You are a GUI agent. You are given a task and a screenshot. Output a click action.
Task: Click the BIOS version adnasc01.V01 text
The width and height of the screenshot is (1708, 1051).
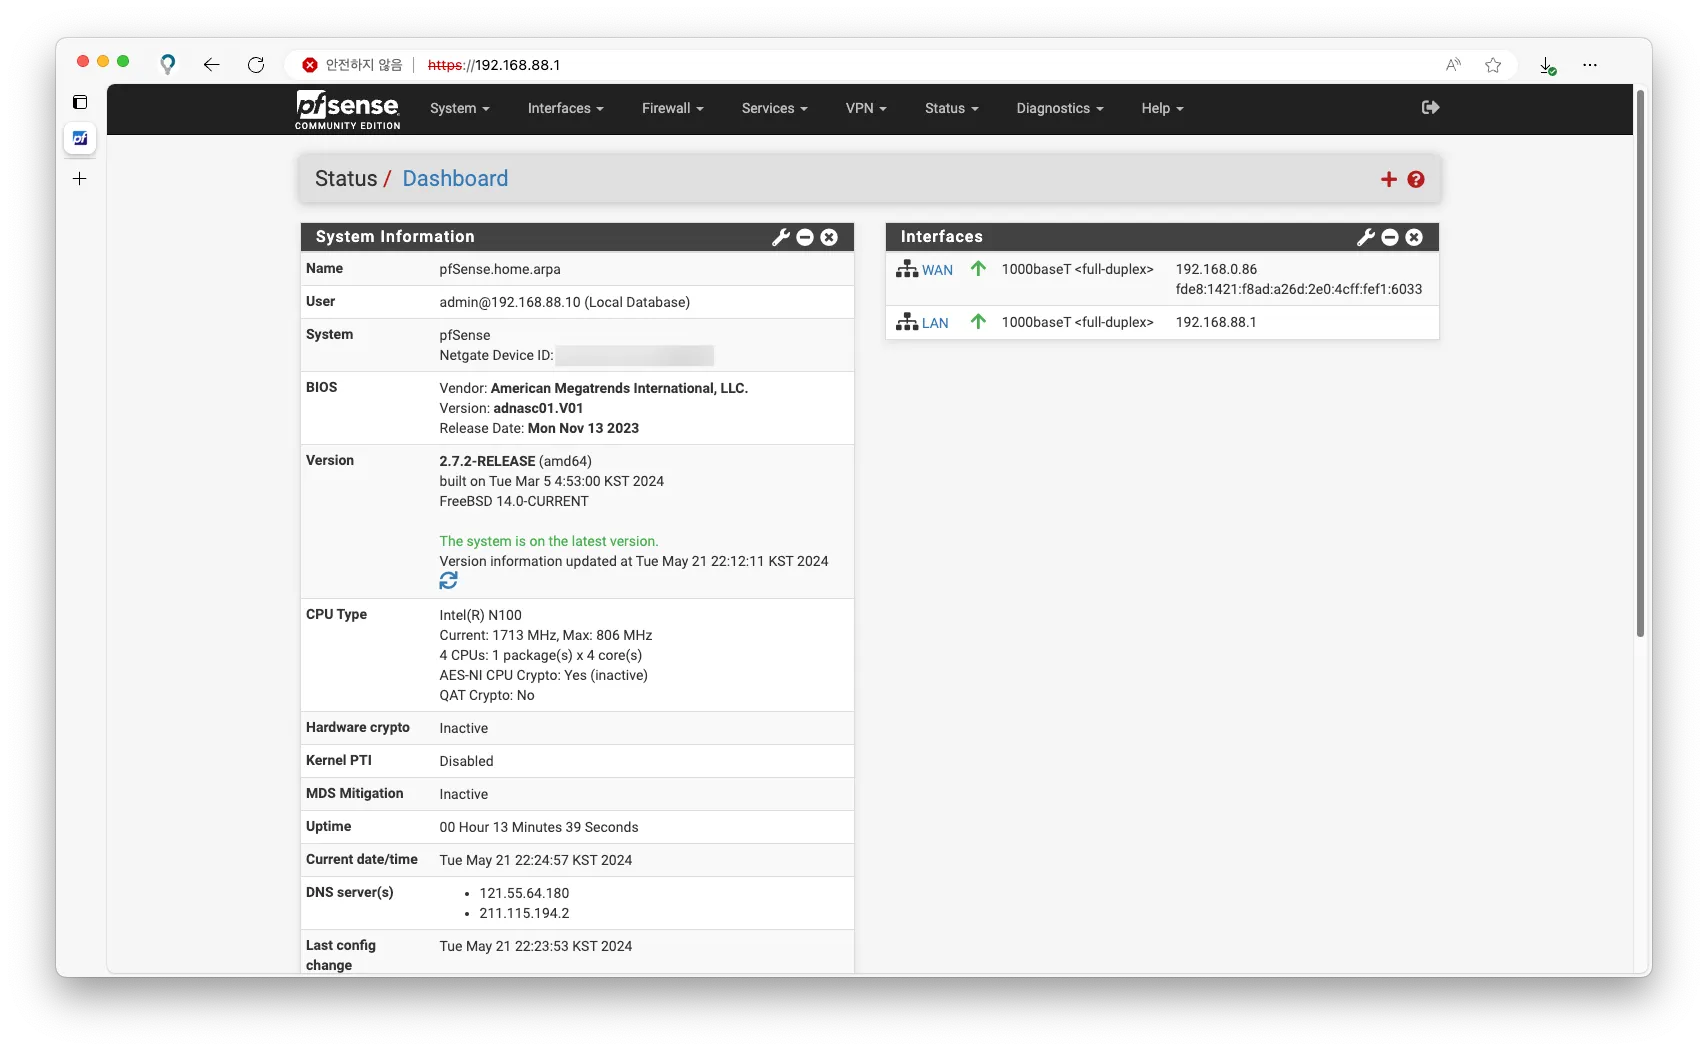[x=538, y=408]
